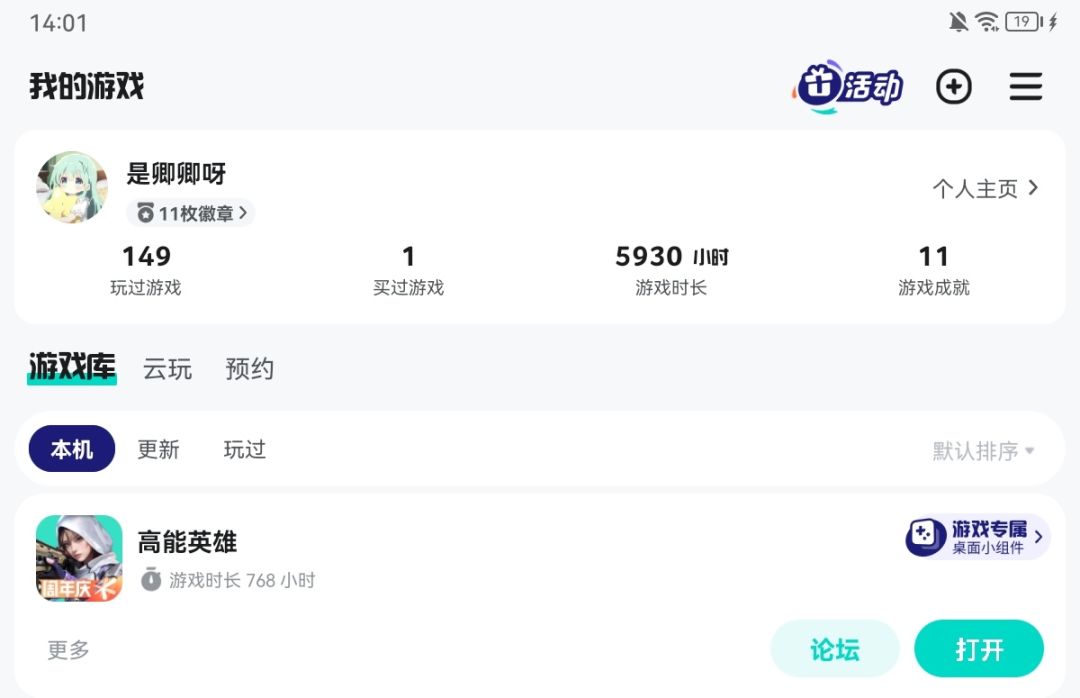Tap the user avatar picture
This screenshot has width=1080, height=698.
(72, 187)
